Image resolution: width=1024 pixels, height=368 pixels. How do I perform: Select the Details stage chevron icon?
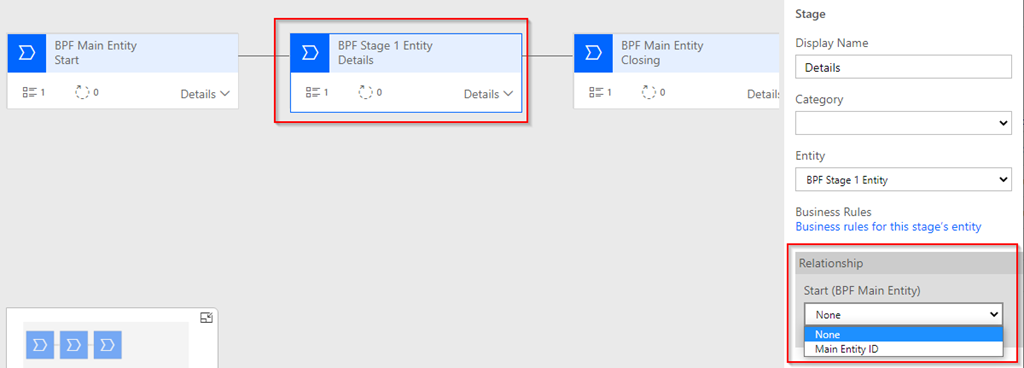(310, 53)
